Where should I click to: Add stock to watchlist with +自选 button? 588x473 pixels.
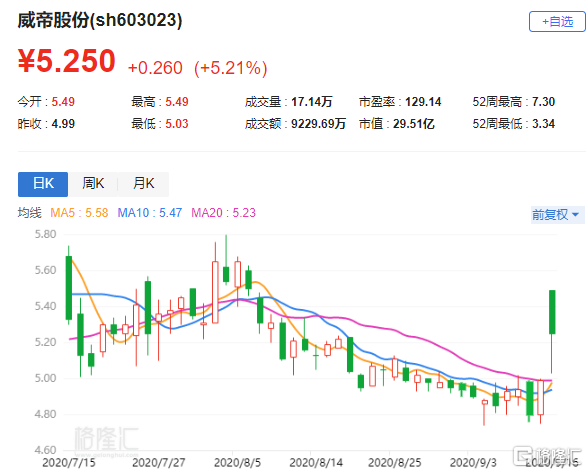[x=557, y=22]
